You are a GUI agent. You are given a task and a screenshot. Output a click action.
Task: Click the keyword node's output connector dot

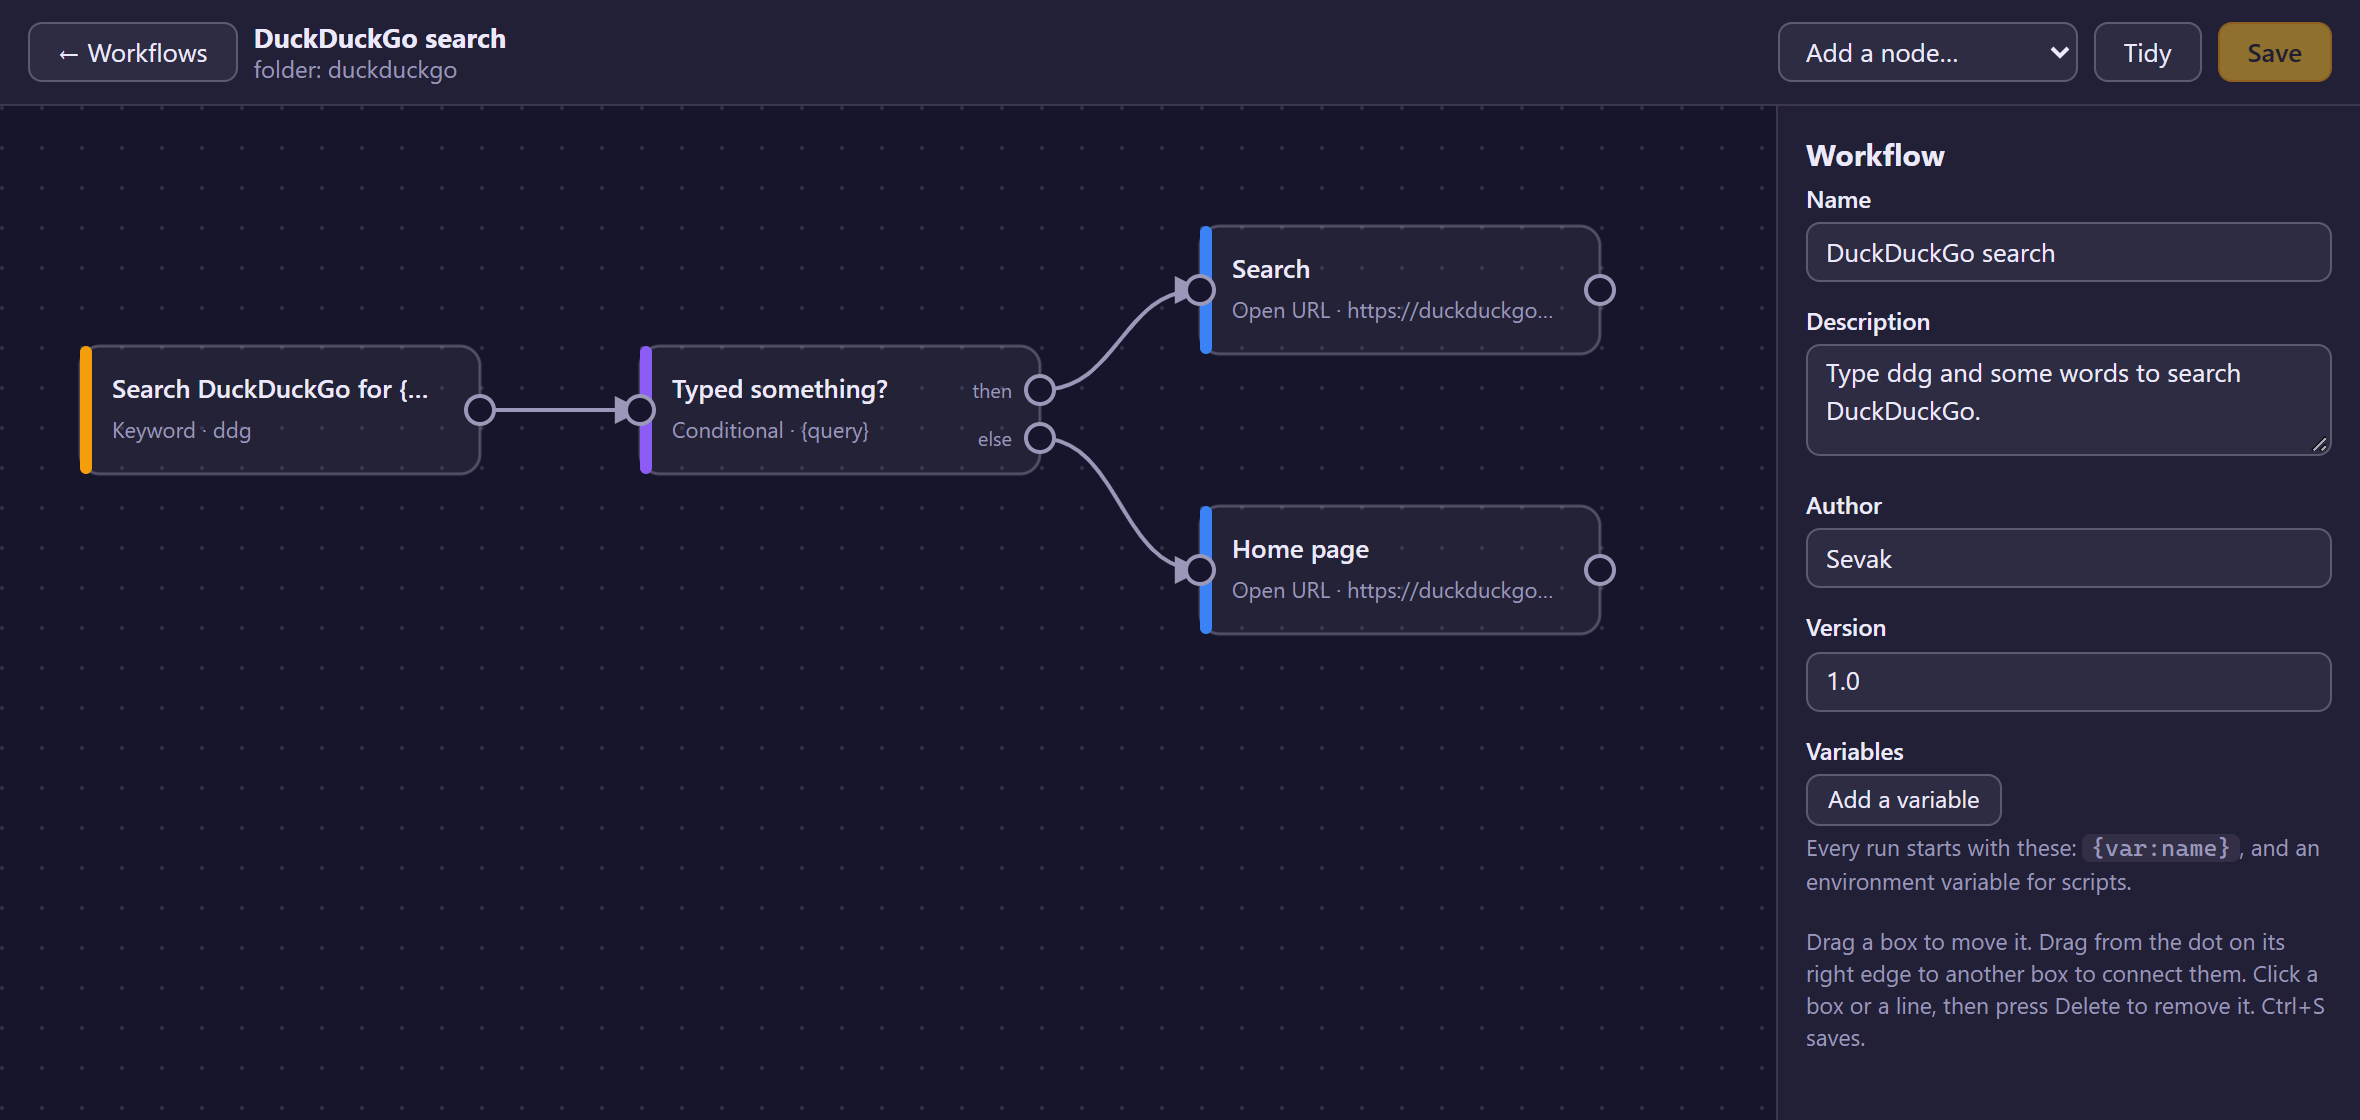coord(480,410)
